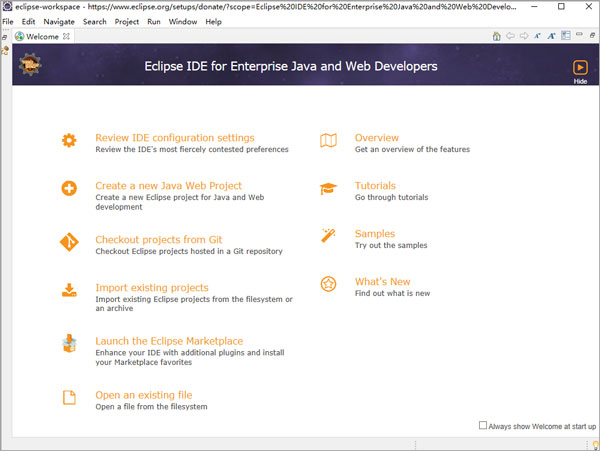This screenshot has height=451, width=600.
Task: Click the What's New star icon
Action: (x=328, y=284)
